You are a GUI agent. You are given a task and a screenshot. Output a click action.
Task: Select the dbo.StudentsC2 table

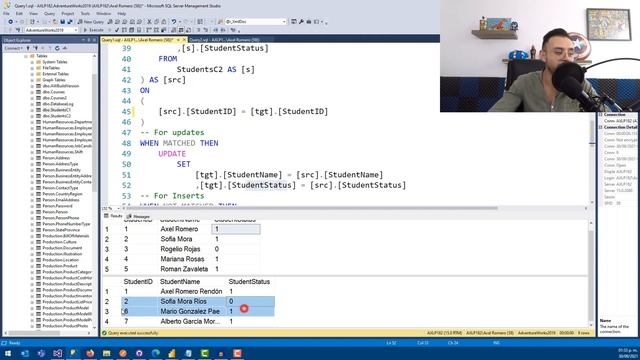[56, 116]
